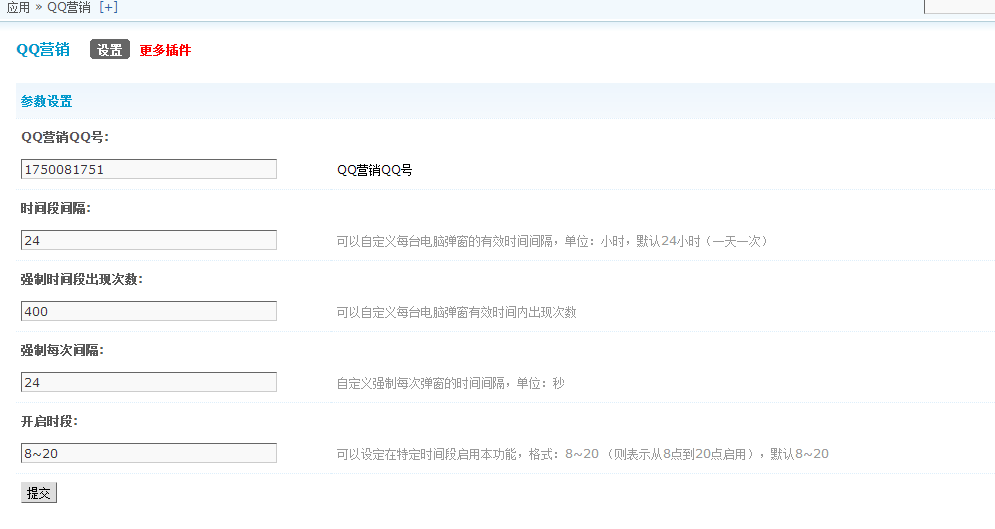995x529 pixels.
Task: Click the [+] add shortcut link
Action: [109, 8]
